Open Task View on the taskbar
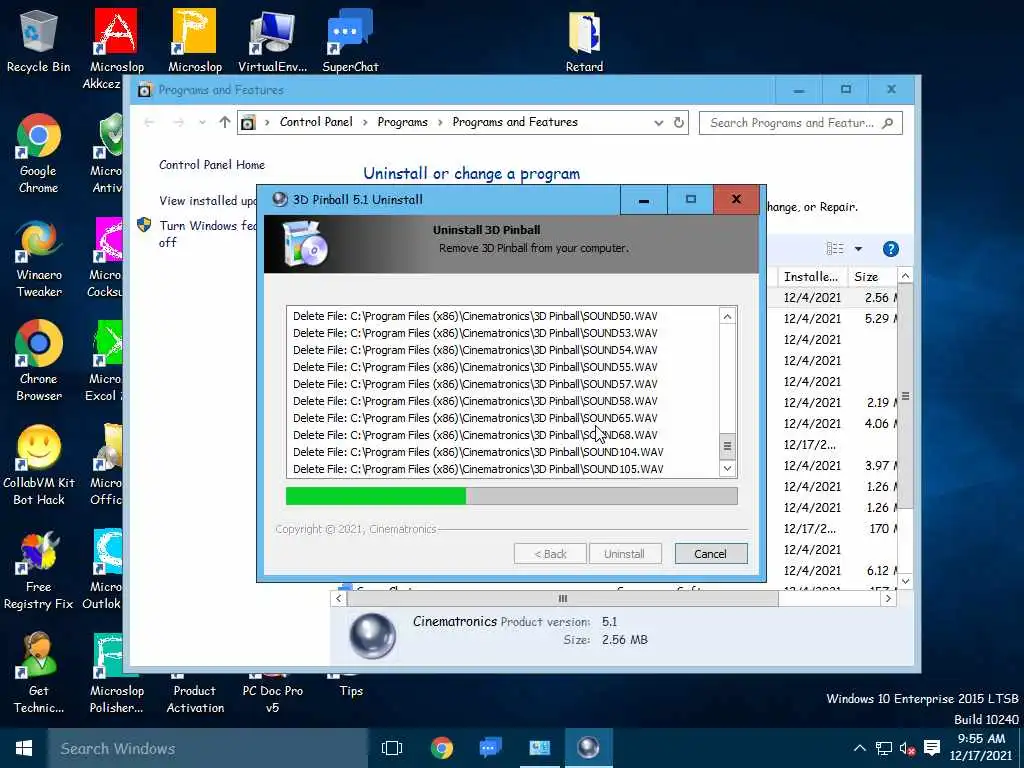 coord(392,748)
